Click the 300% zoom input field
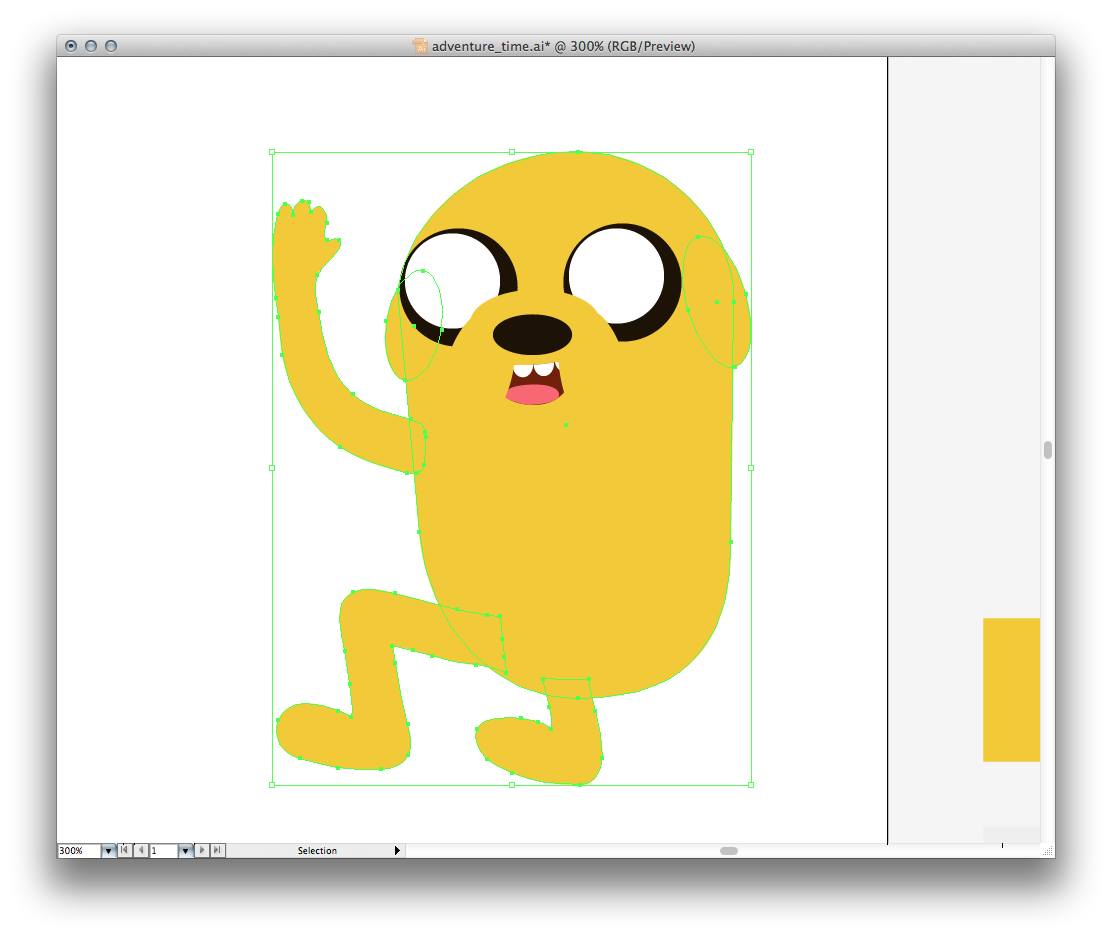Image resolution: width=1112 pixels, height=937 pixels. point(78,851)
